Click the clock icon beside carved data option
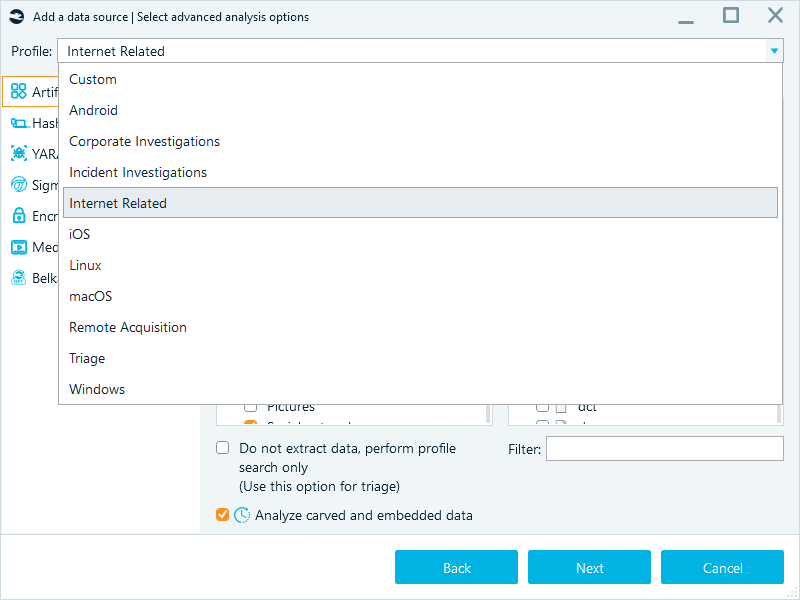The height and width of the screenshot is (600, 800). pos(241,514)
